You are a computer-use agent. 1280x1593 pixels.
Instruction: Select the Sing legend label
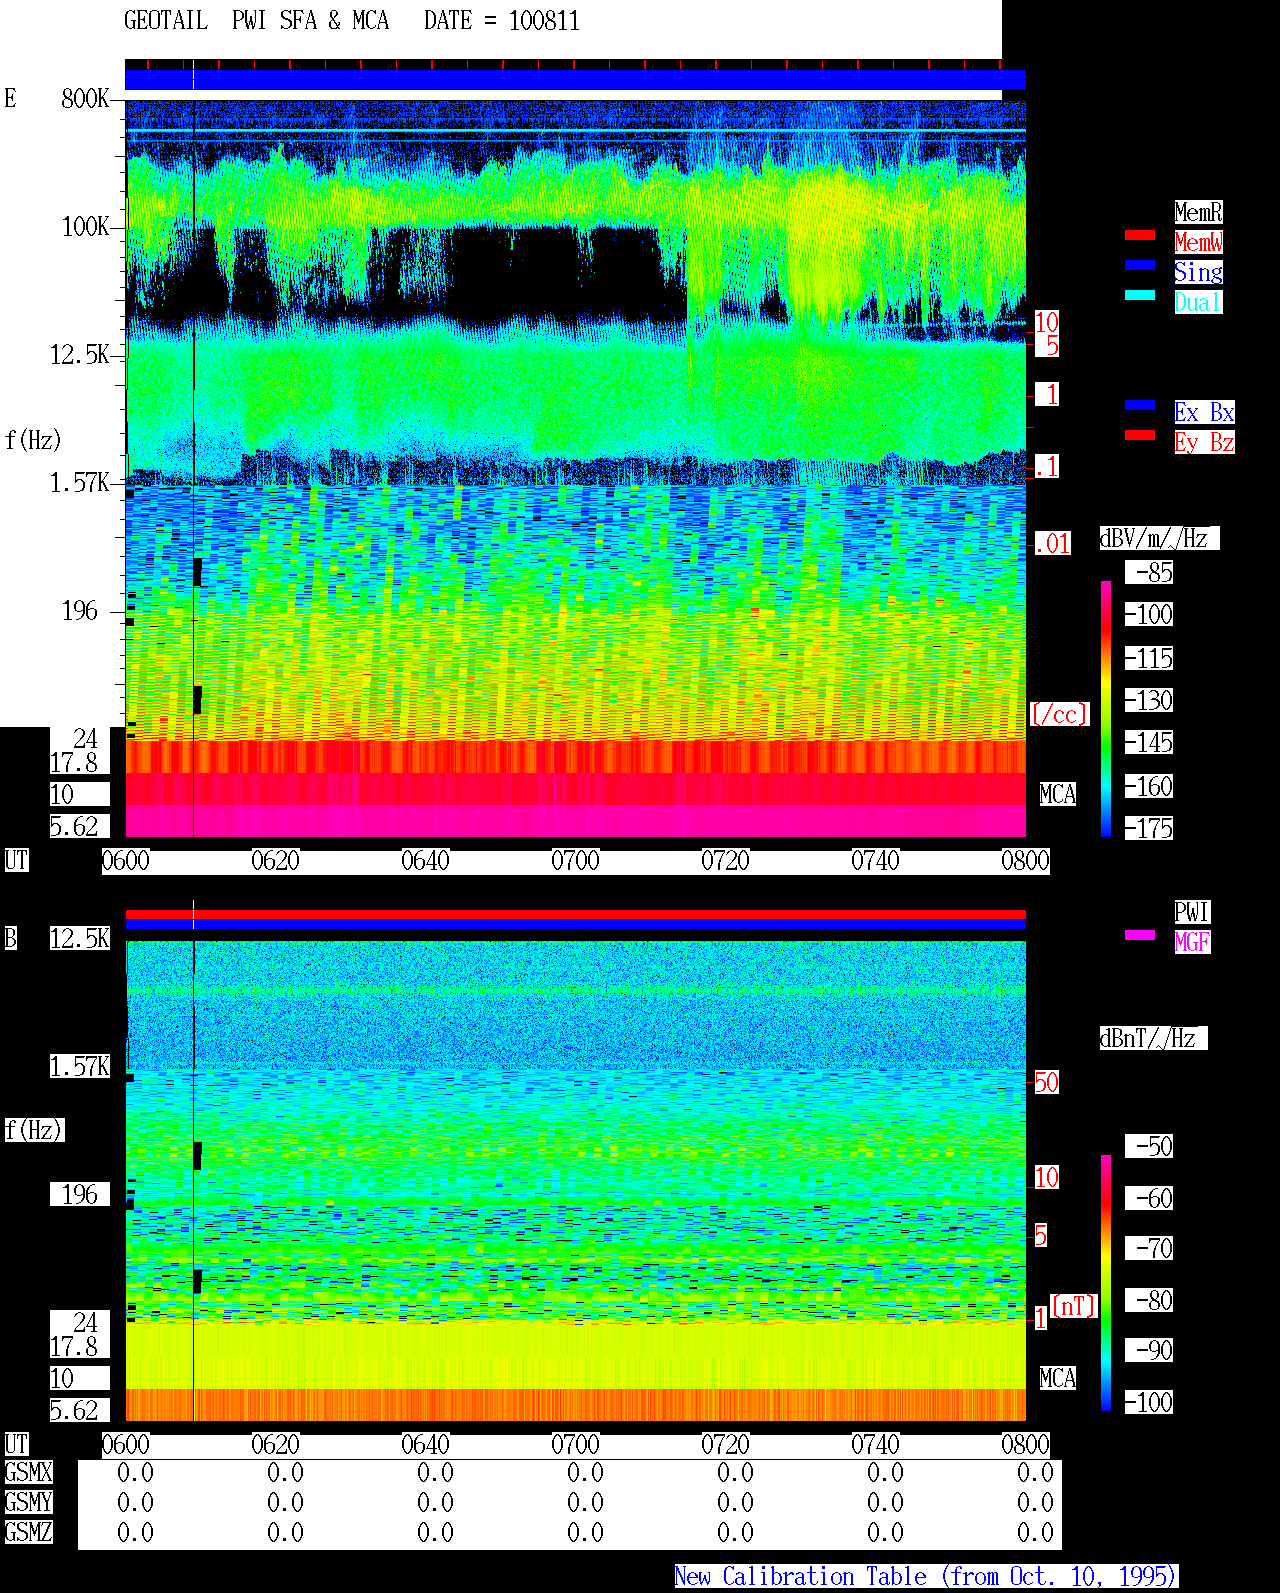1198,272
